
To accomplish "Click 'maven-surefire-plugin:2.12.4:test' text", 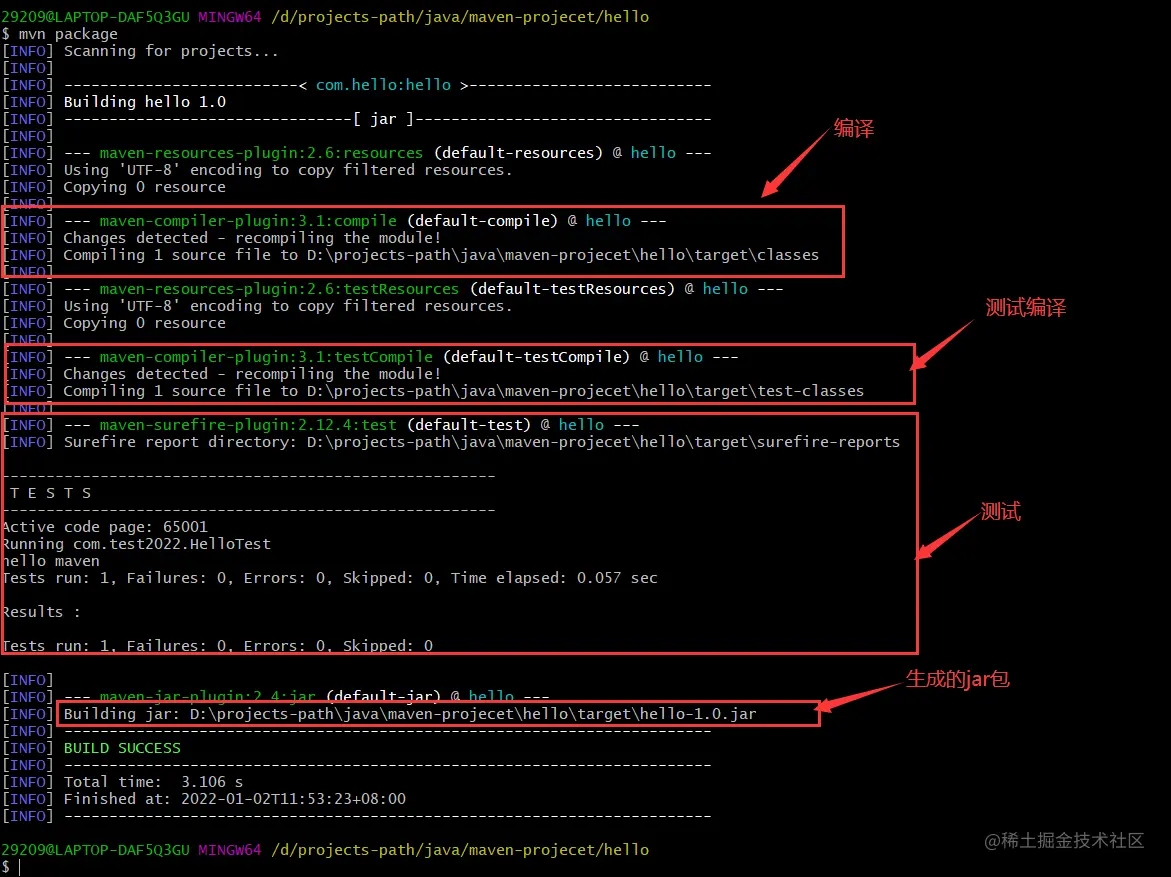I will [248, 425].
